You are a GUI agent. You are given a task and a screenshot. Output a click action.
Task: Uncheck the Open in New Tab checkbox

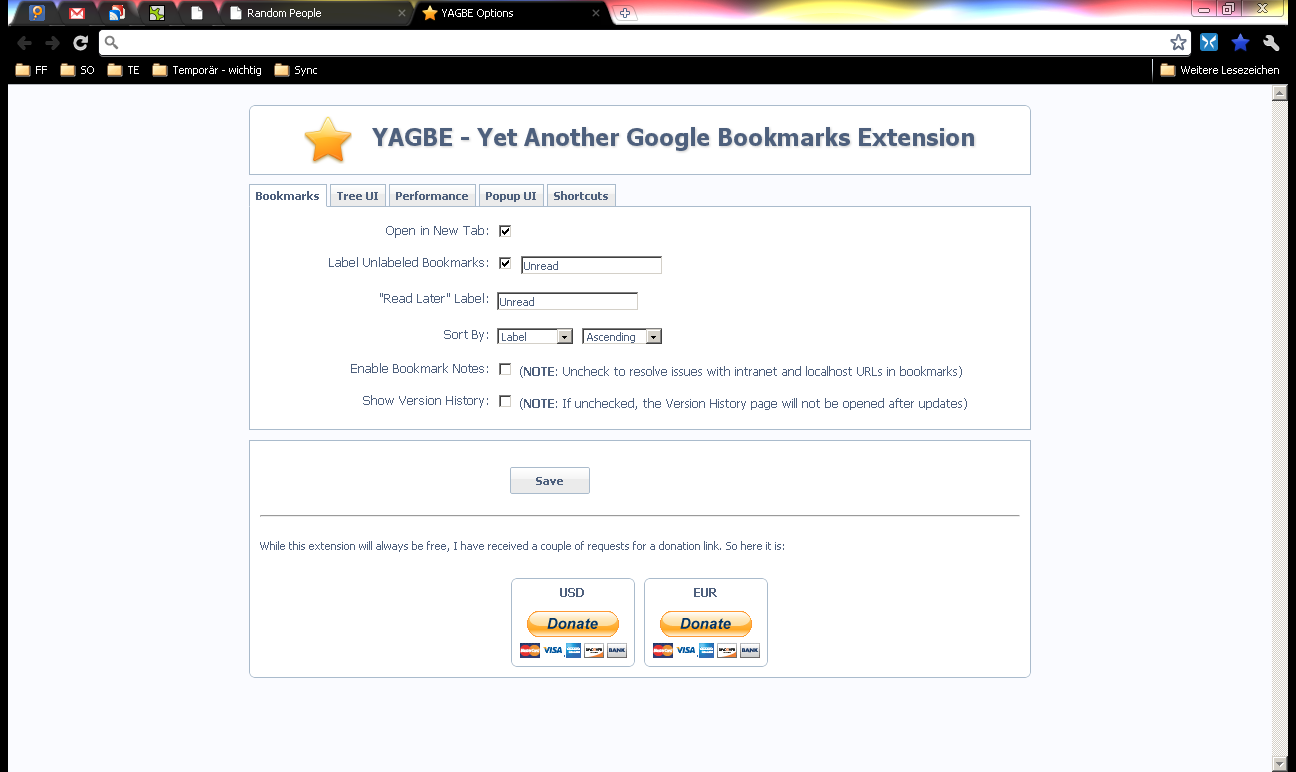505,231
